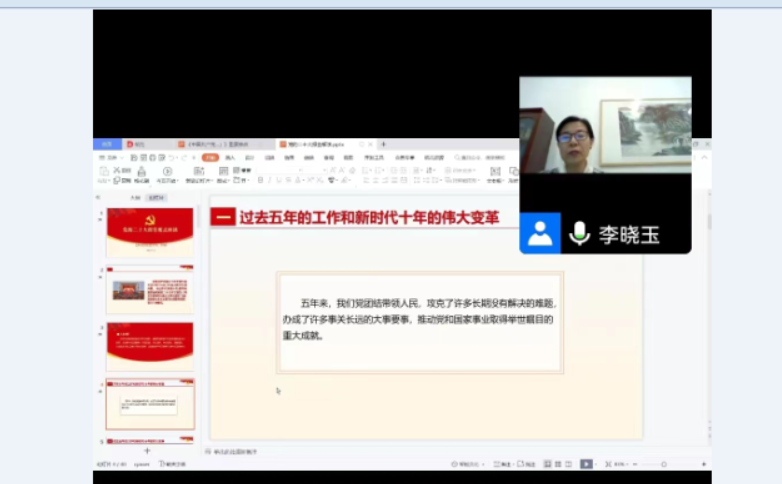This screenshot has height=484, width=782.
Task: Select the 开始 Home ribbon tab
Action: pyautogui.click(x=209, y=157)
